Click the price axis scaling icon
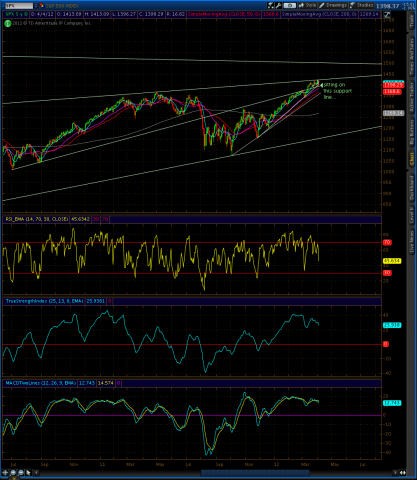 [387, 15]
